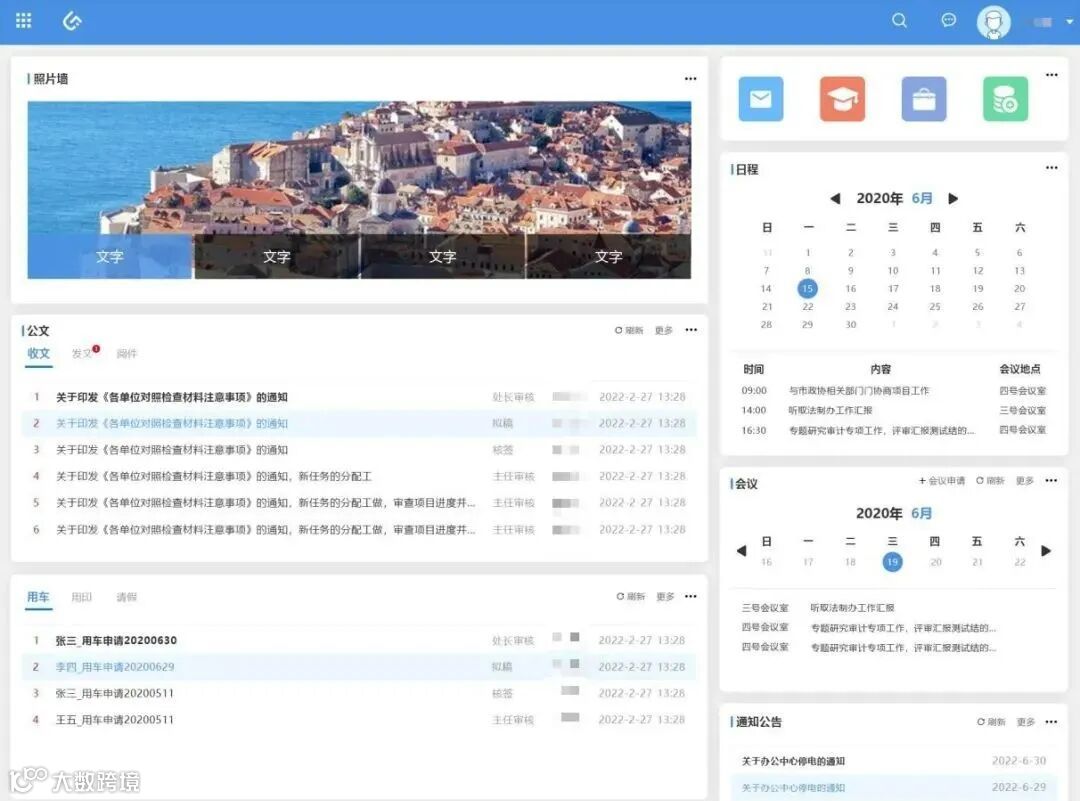
Task: Select day 19 in 会议 week strip
Action: pyautogui.click(x=892, y=562)
